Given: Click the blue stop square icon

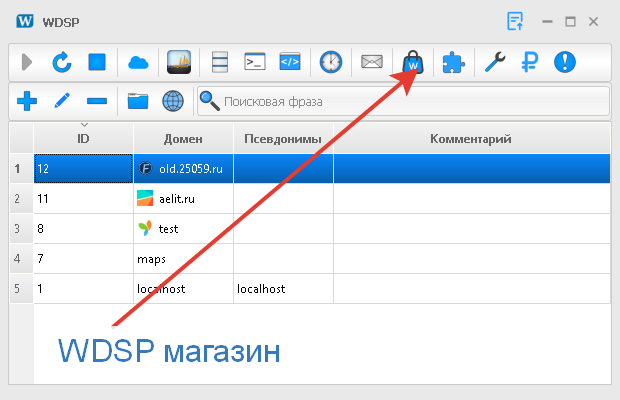Looking at the screenshot, I should 97,62.
